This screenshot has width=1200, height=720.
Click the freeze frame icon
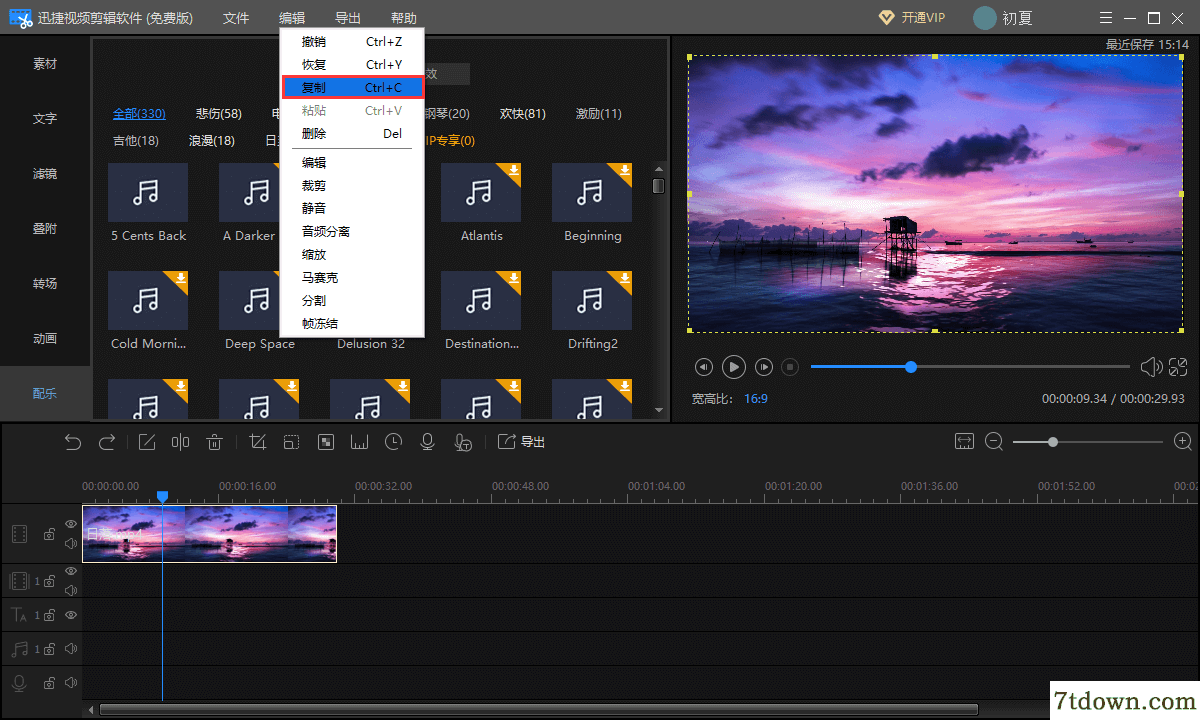click(x=359, y=442)
